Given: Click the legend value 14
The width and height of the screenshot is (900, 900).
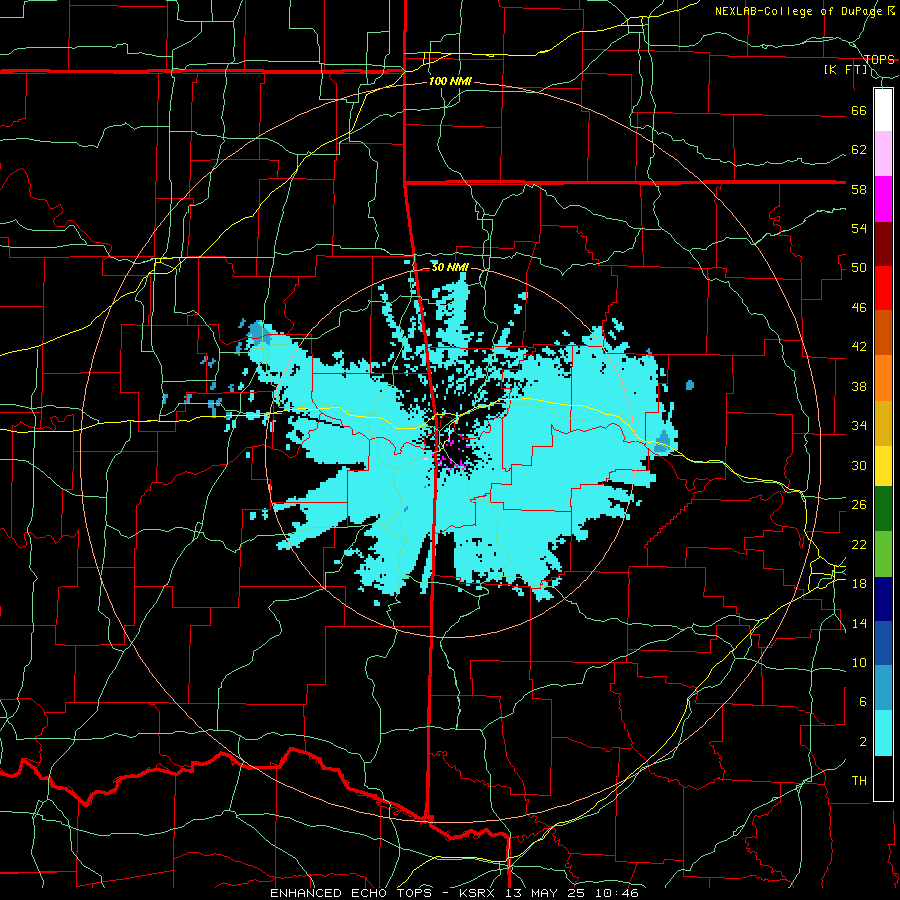Looking at the screenshot, I should pos(859,623).
